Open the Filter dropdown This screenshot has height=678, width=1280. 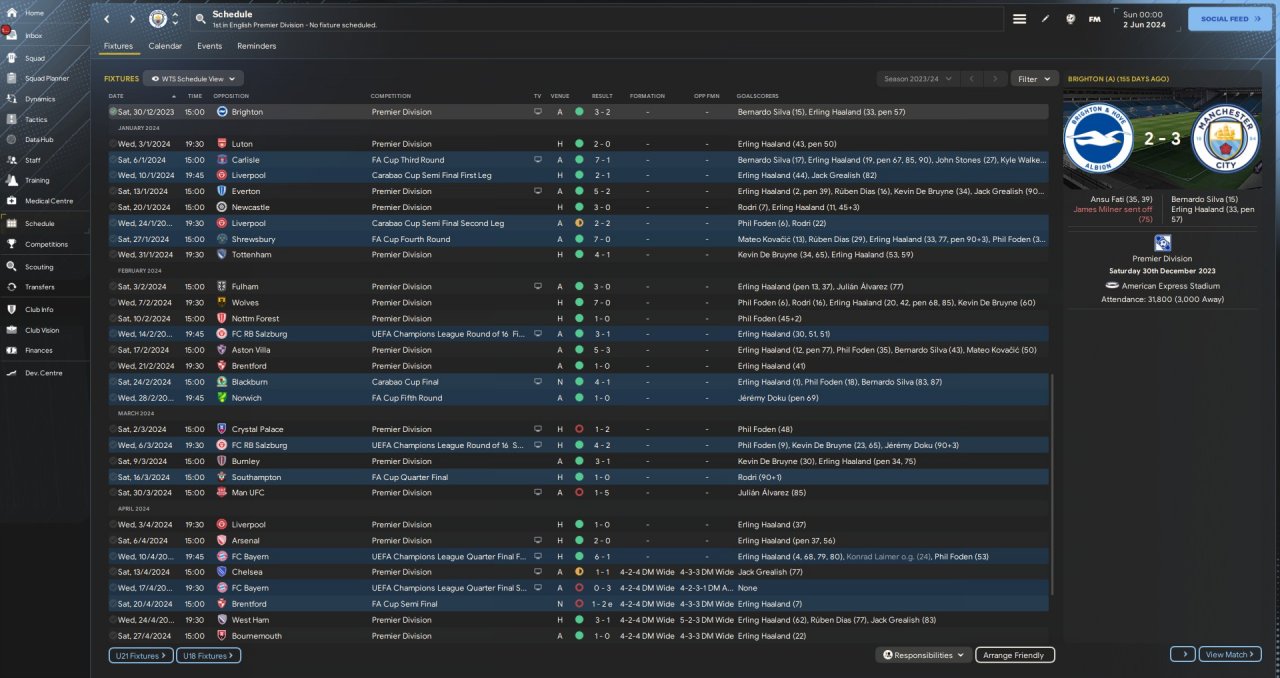(x=1034, y=78)
